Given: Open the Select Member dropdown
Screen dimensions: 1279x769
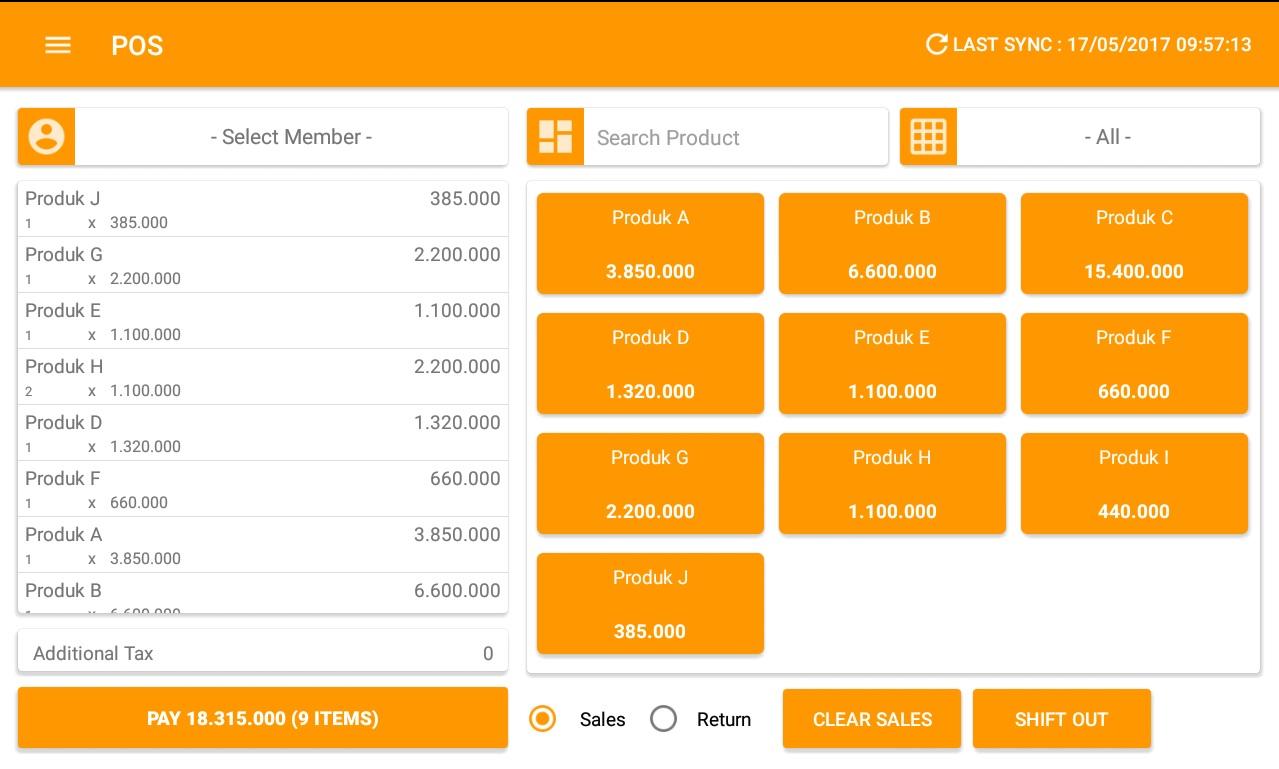Looking at the screenshot, I should point(291,137).
